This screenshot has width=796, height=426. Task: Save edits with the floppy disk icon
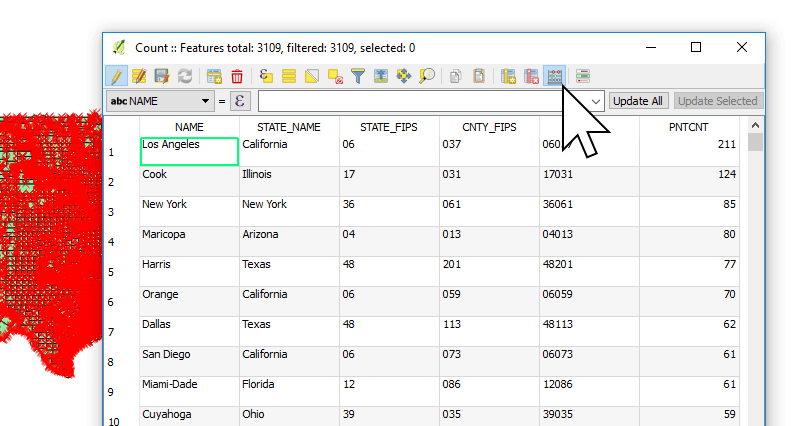click(x=162, y=76)
